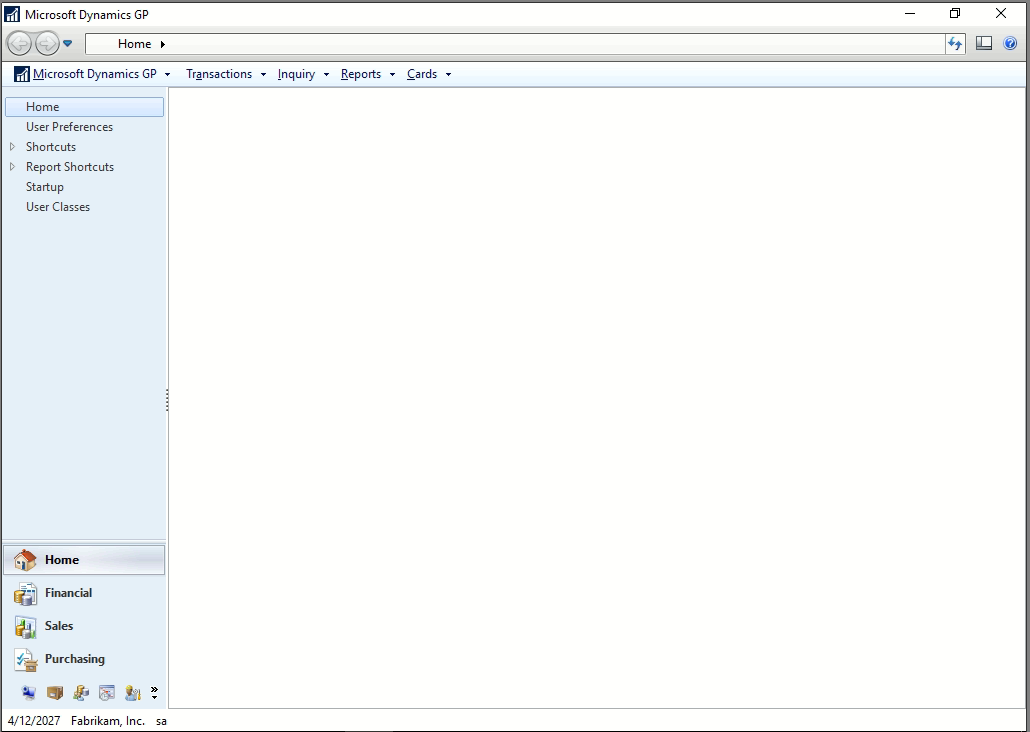The height and width of the screenshot is (732, 1030).
Task: Open the Cards menu
Action: click(x=422, y=74)
